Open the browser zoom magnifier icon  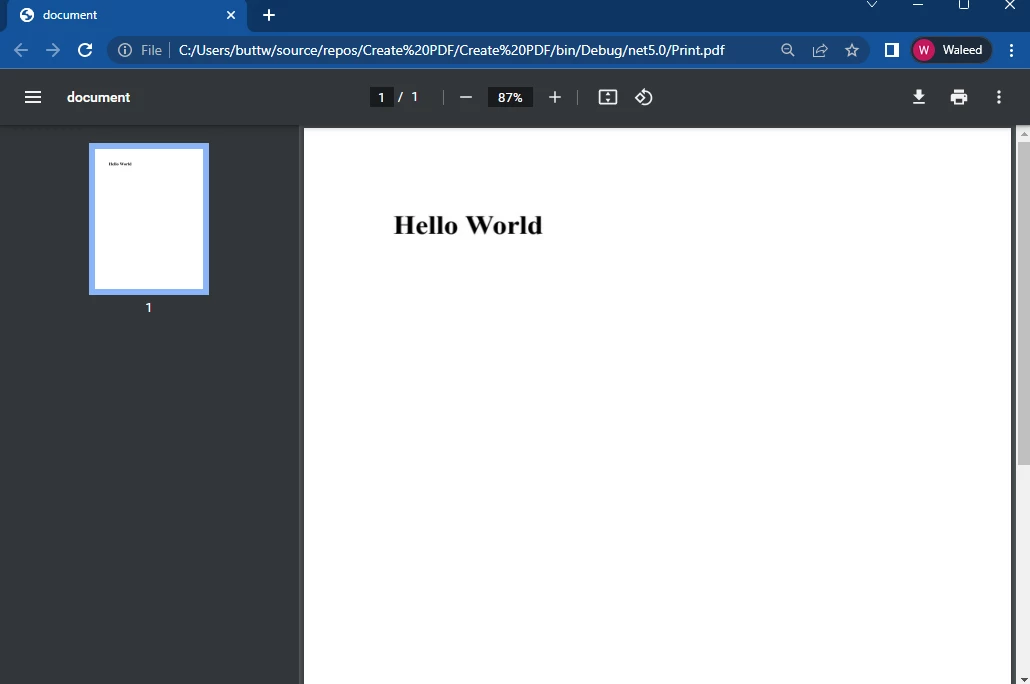[788, 50]
